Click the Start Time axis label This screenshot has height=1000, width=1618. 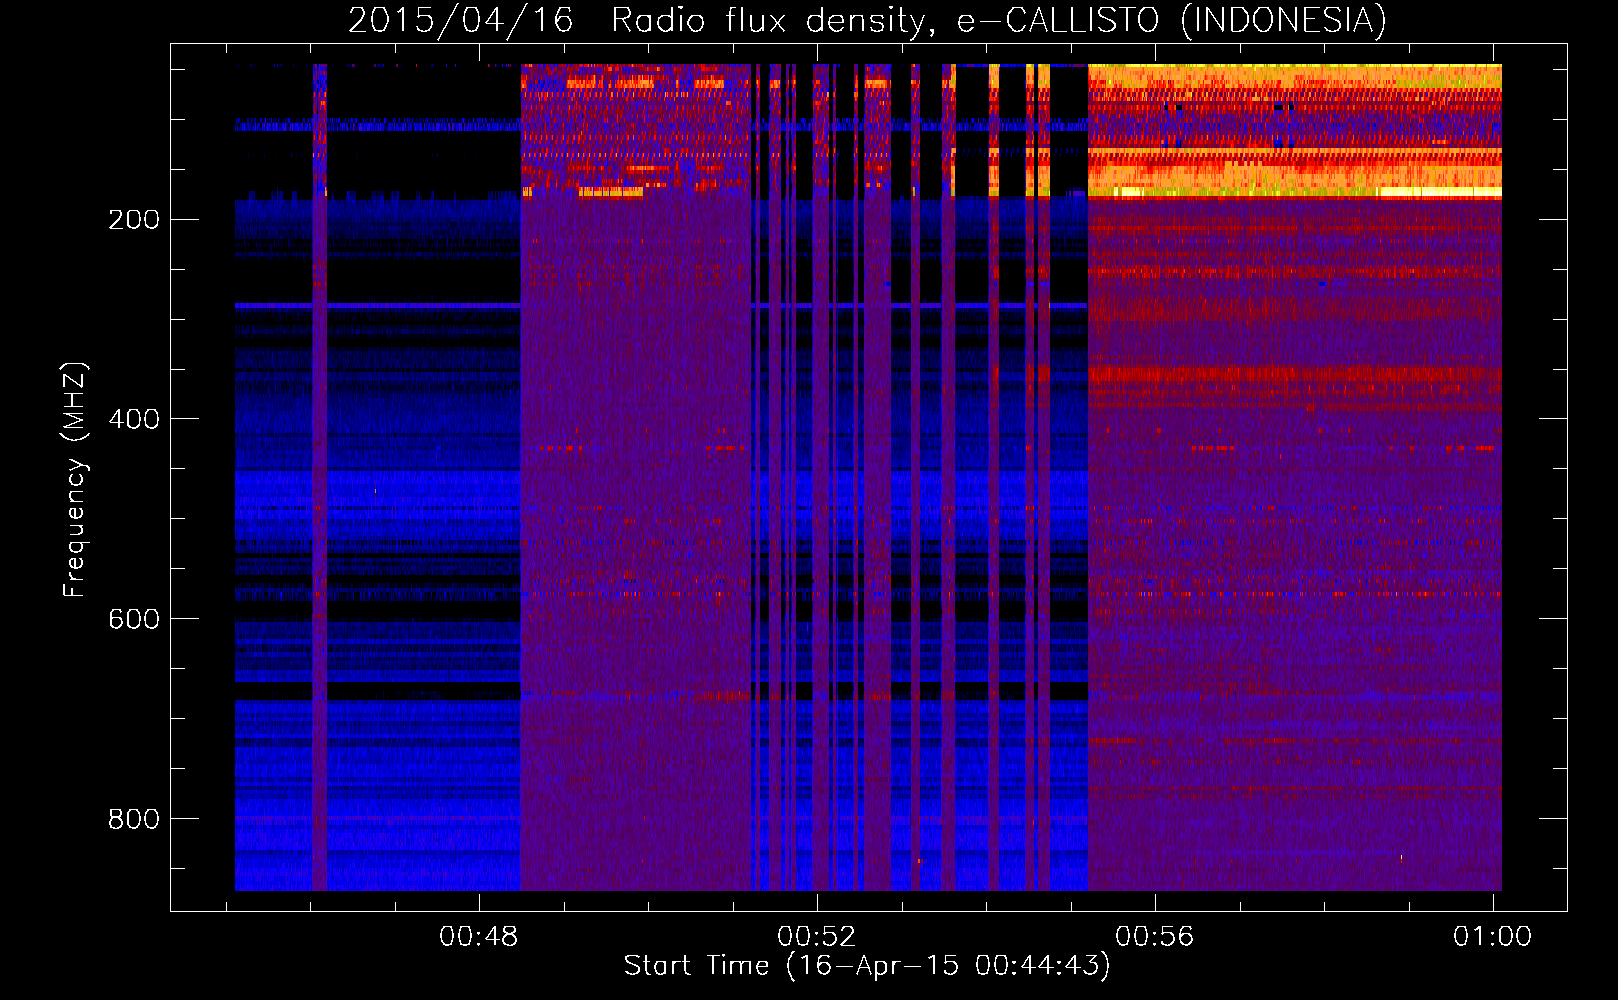click(867, 965)
